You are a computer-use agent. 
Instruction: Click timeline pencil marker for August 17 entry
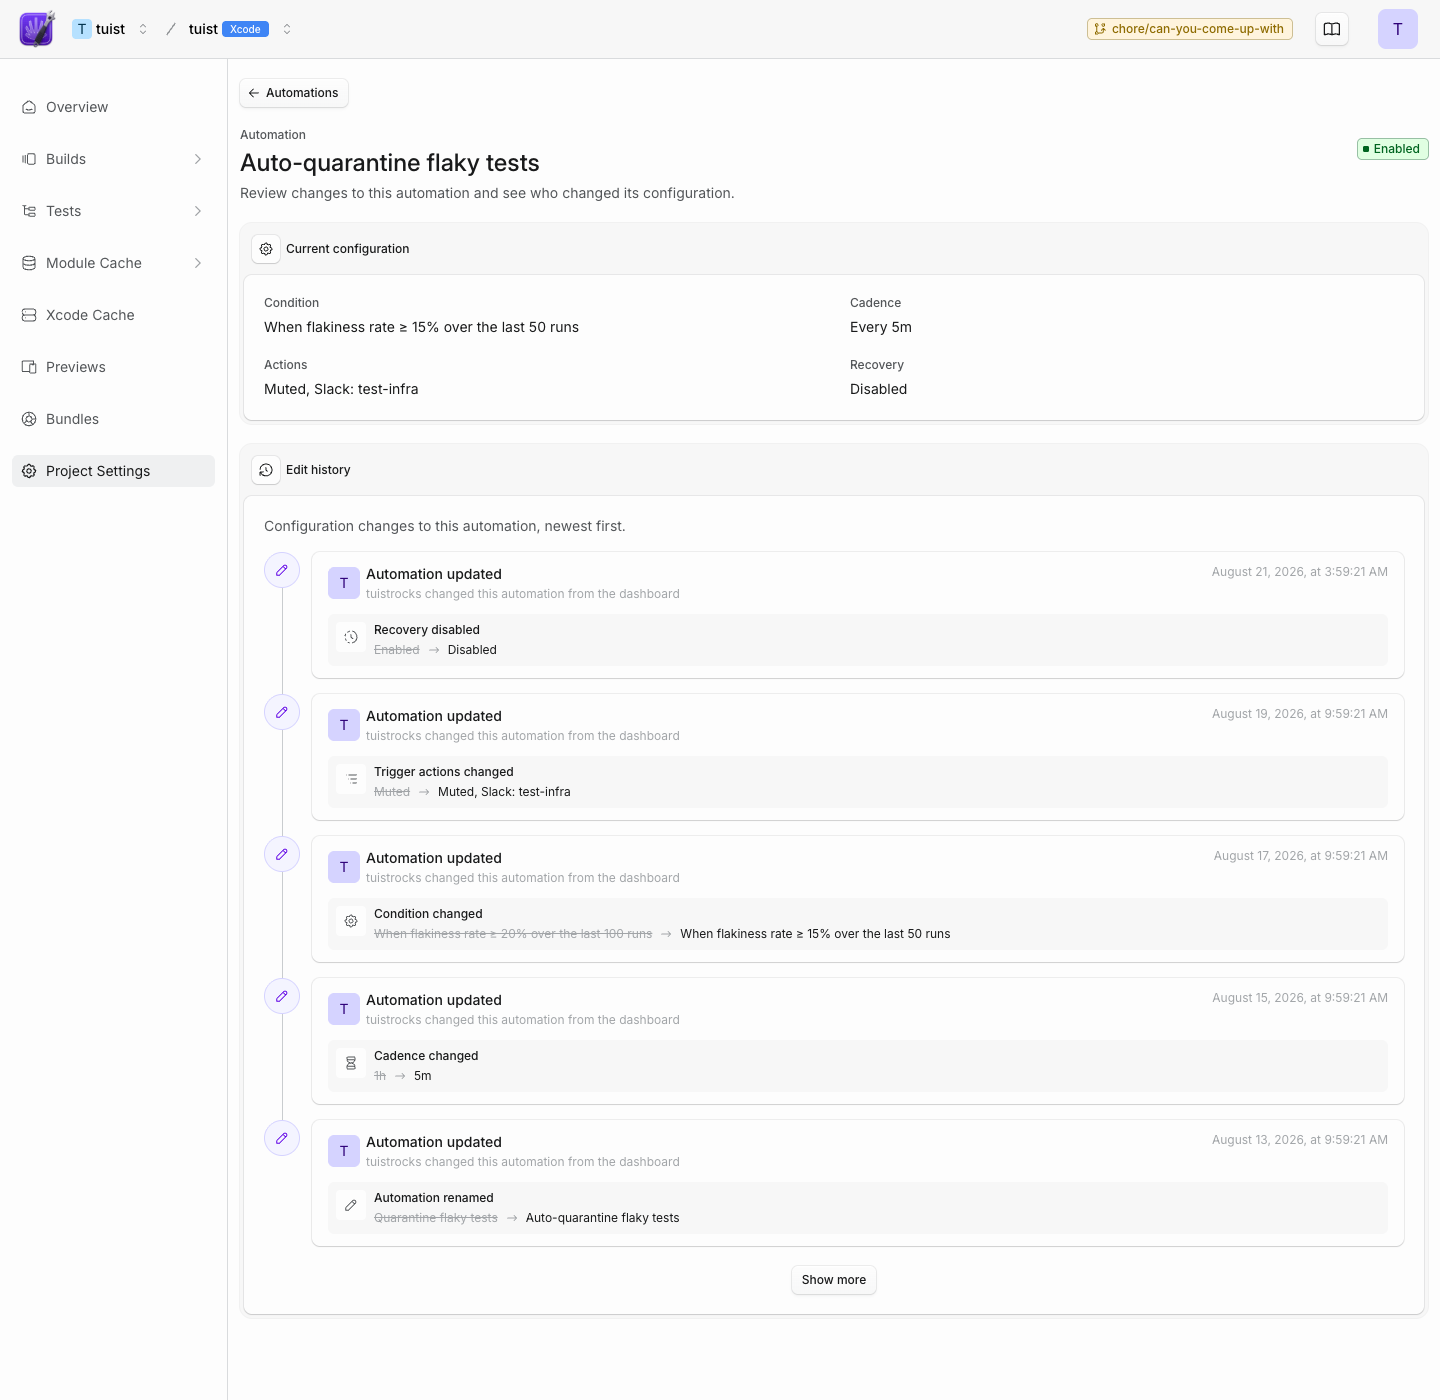click(282, 854)
